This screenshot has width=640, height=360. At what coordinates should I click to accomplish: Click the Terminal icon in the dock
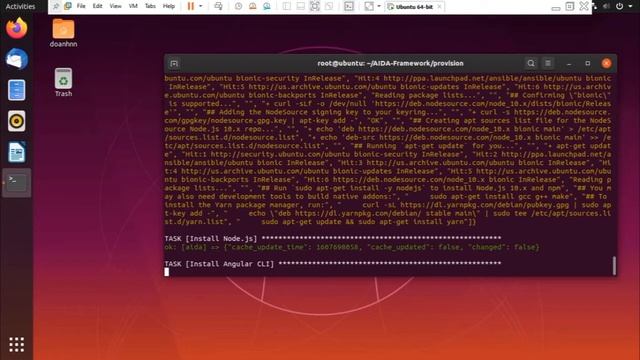17,183
